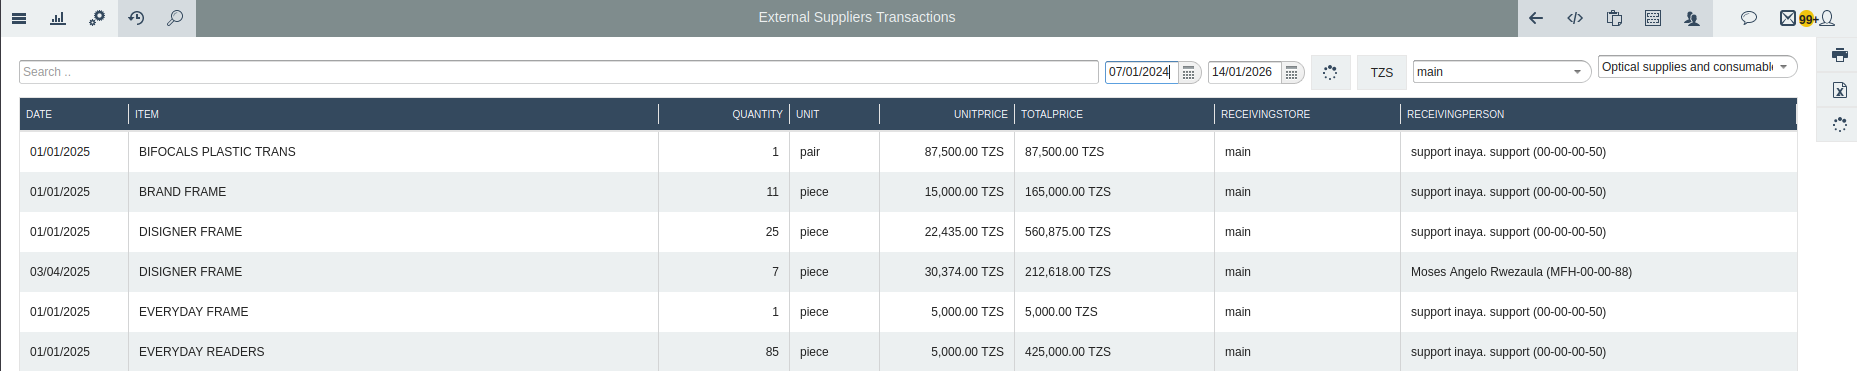1857x371 pixels.
Task: Click the TZS currency button
Action: 1382,72
